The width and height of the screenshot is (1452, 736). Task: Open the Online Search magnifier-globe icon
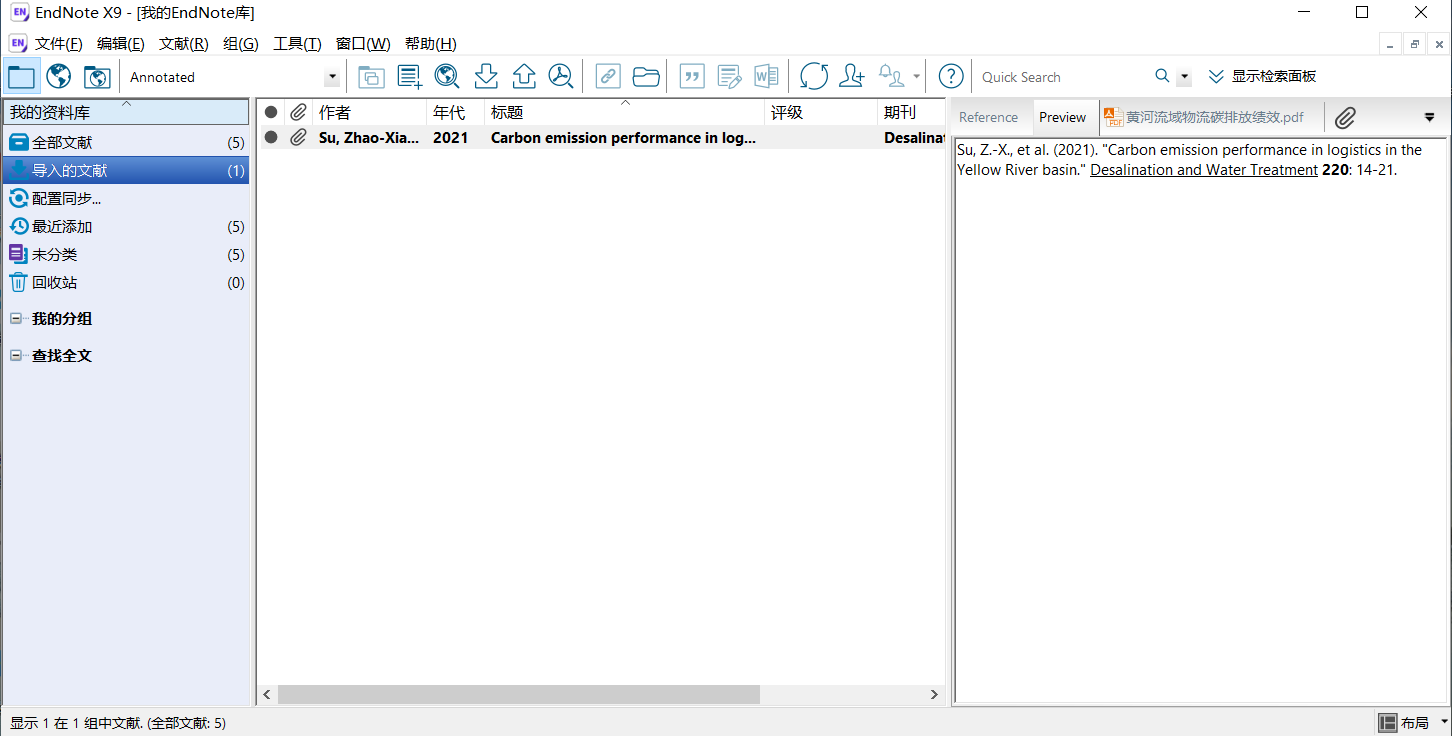(447, 77)
